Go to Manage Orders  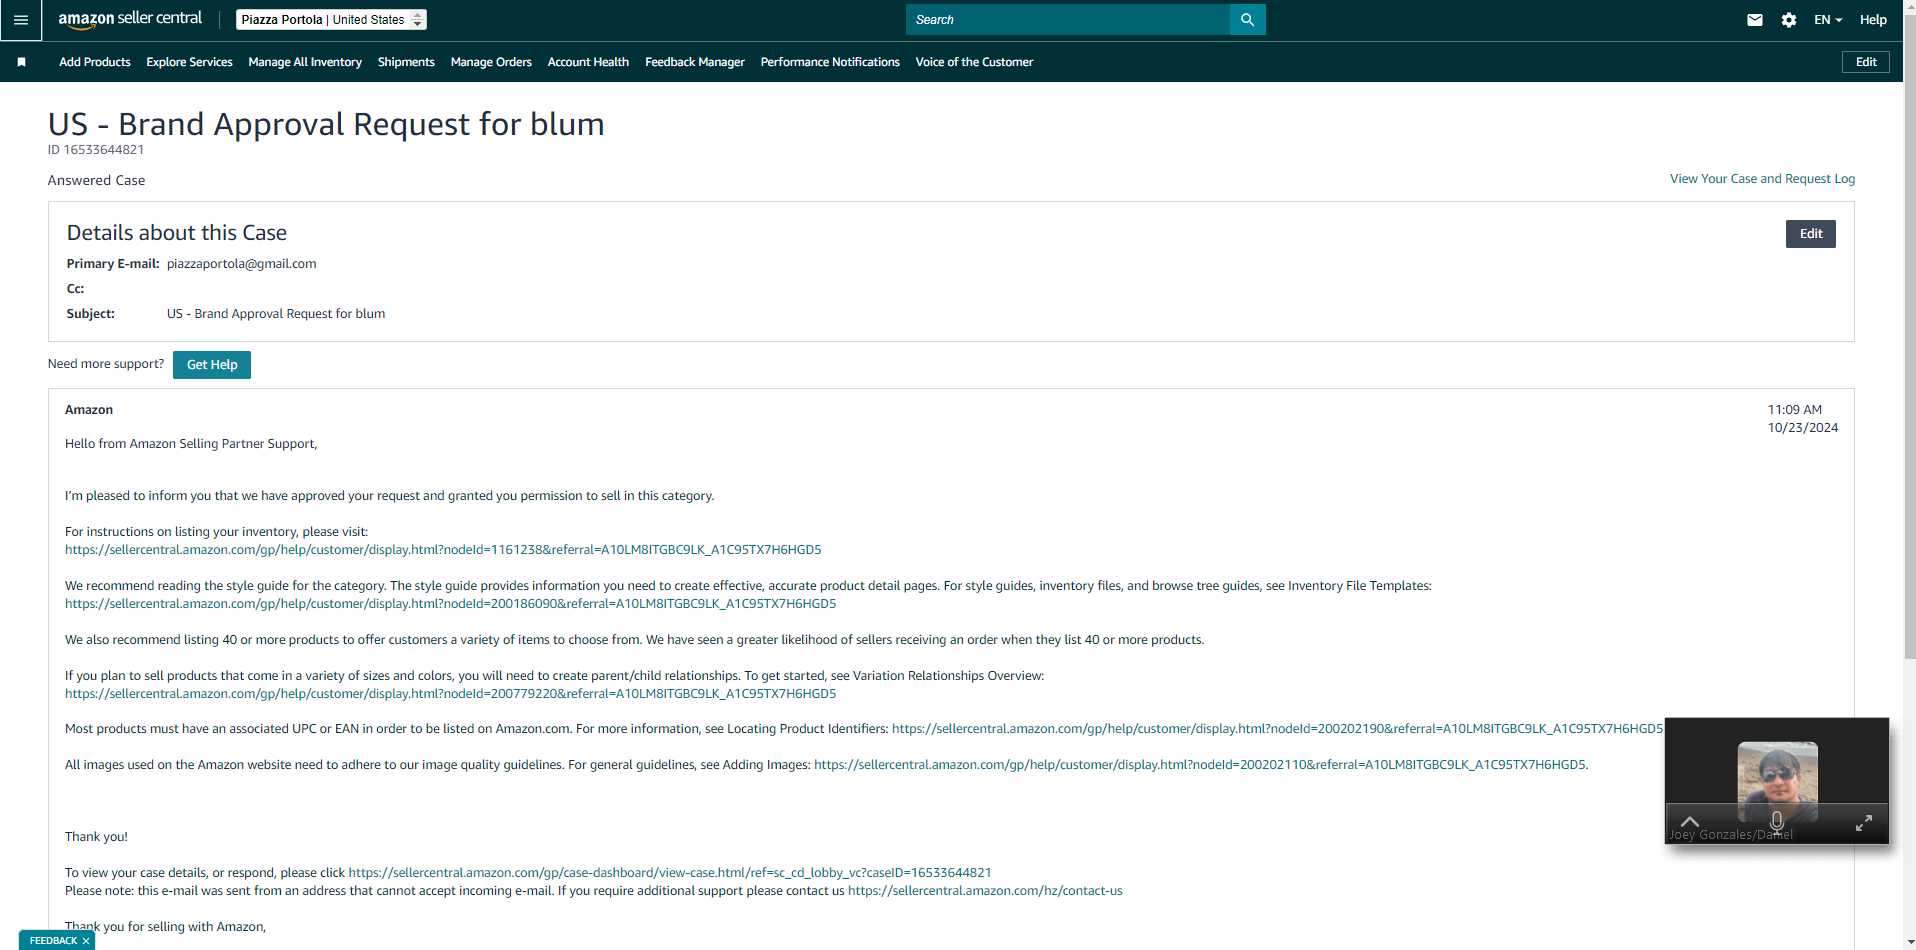click(491, 62)
